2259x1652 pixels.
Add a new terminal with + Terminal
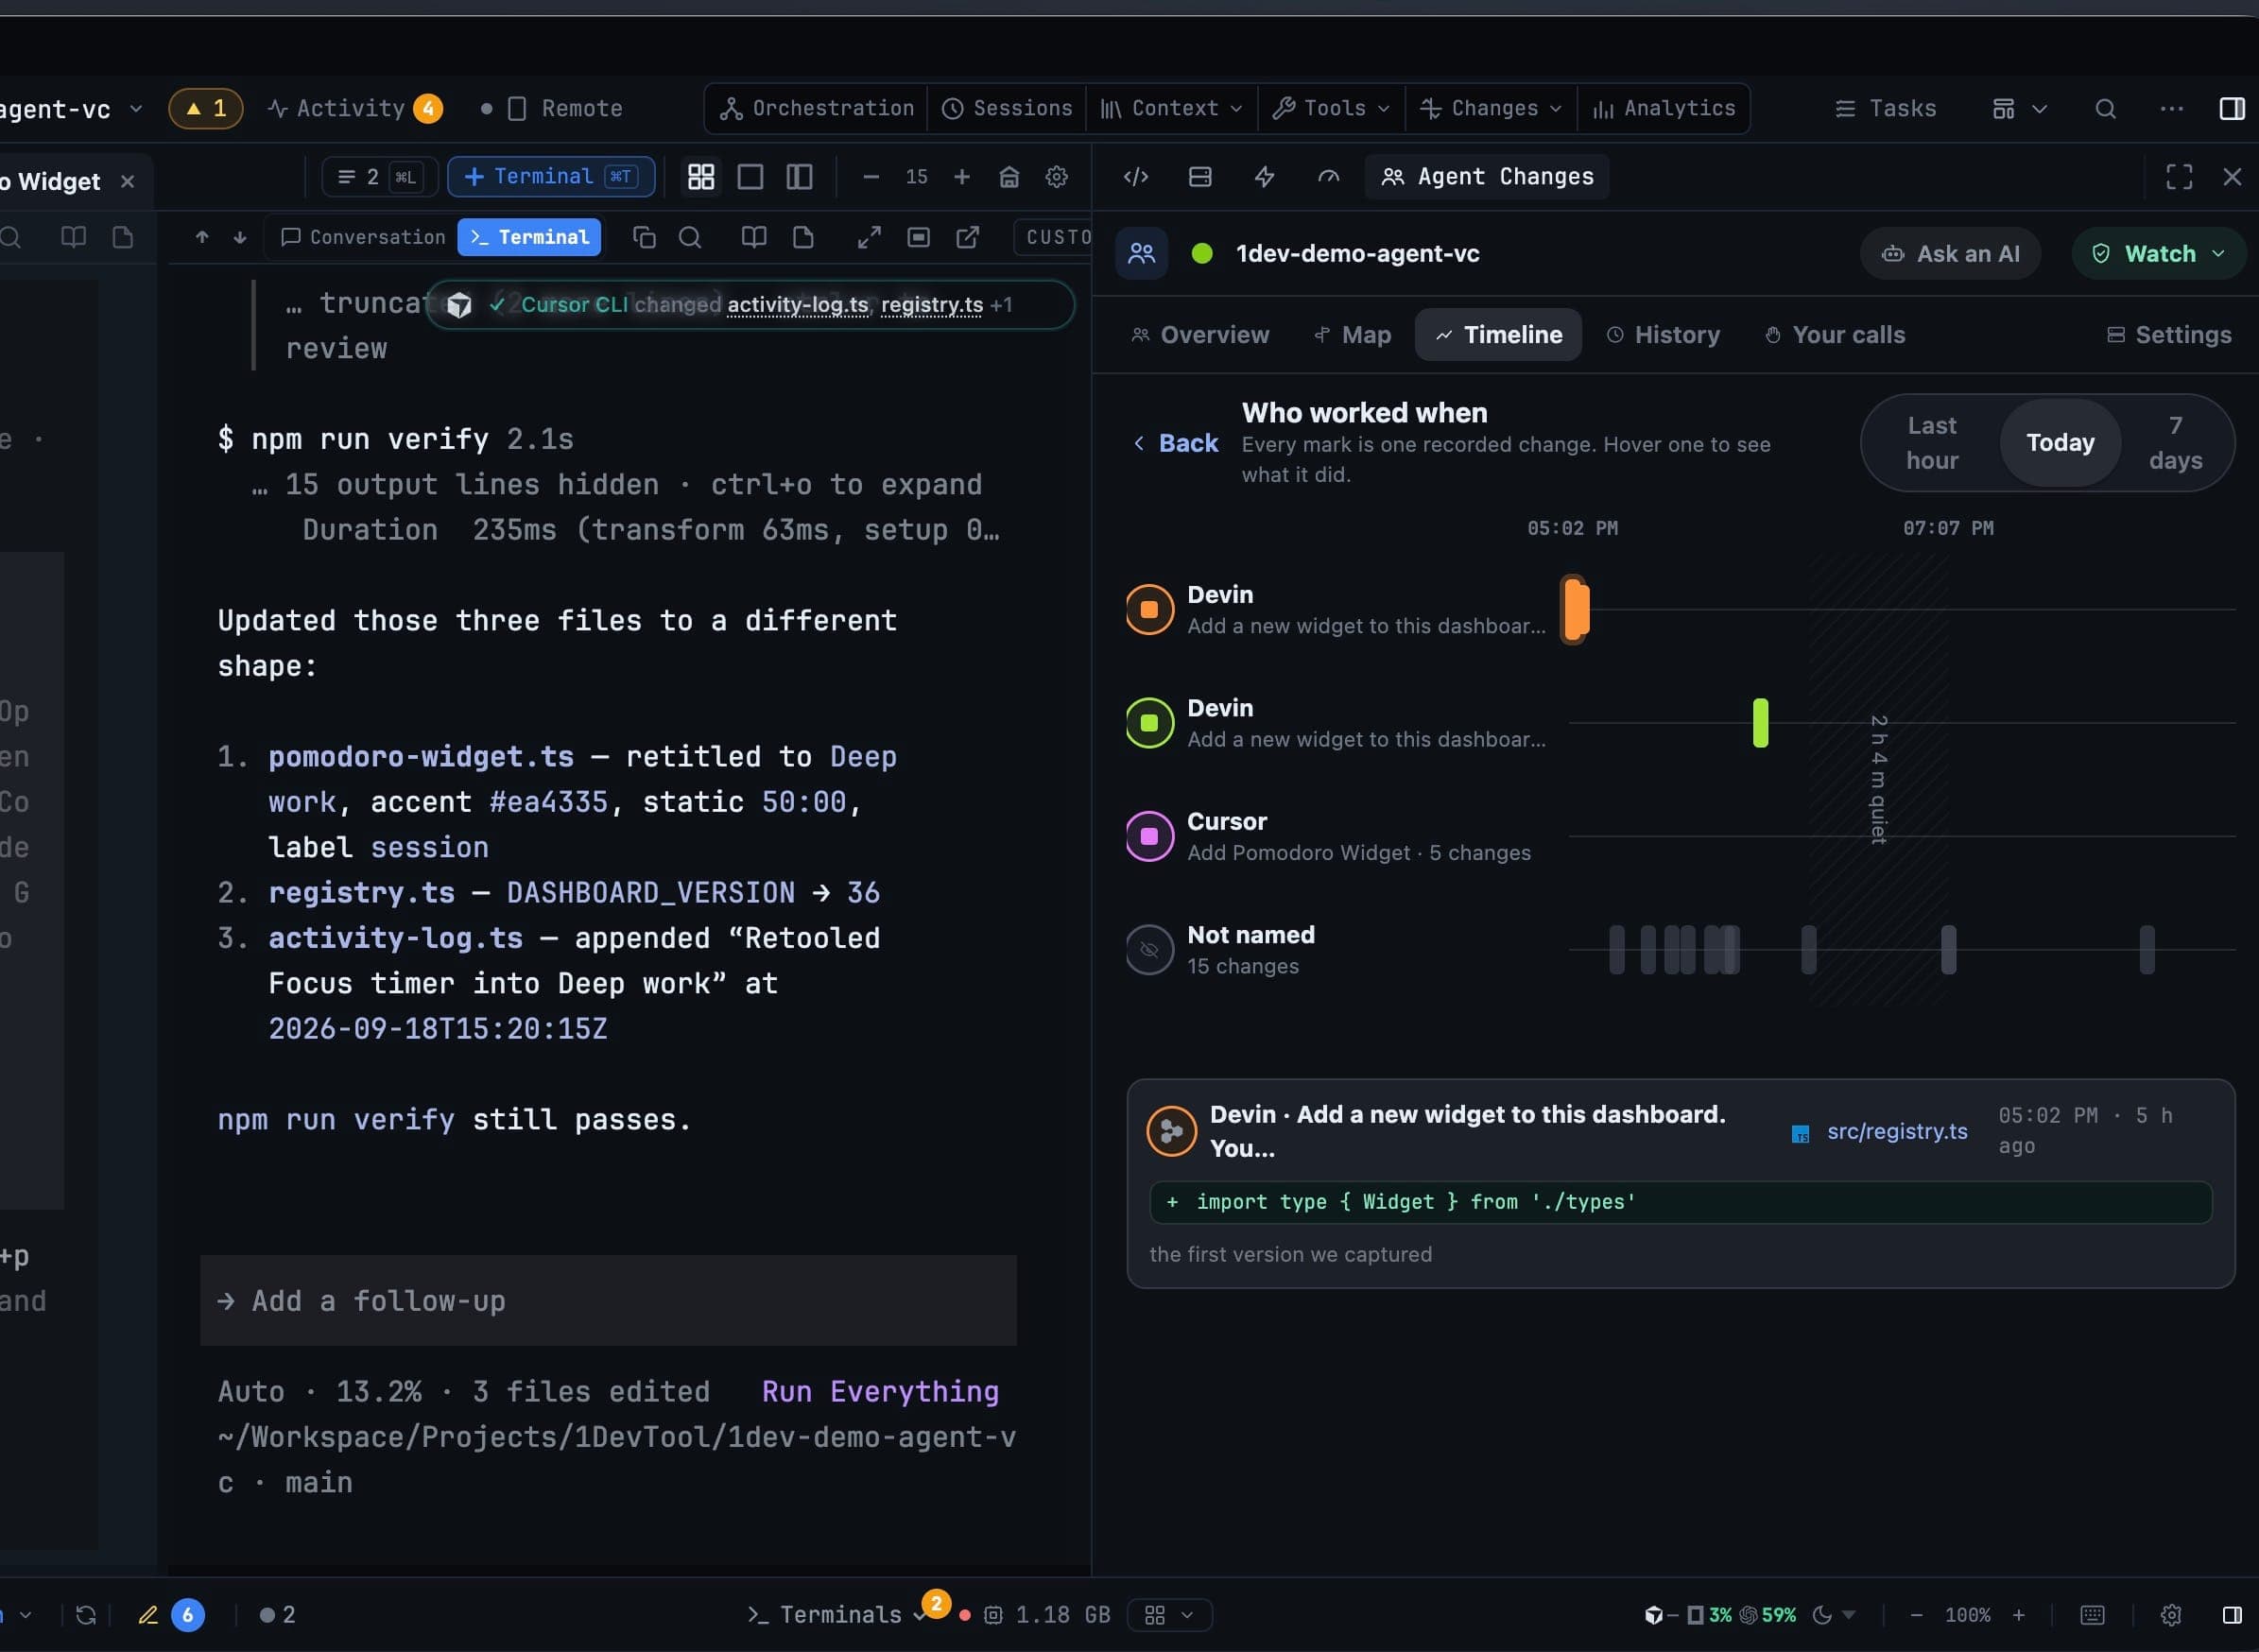pyautogui.click(x=551, y=177)
